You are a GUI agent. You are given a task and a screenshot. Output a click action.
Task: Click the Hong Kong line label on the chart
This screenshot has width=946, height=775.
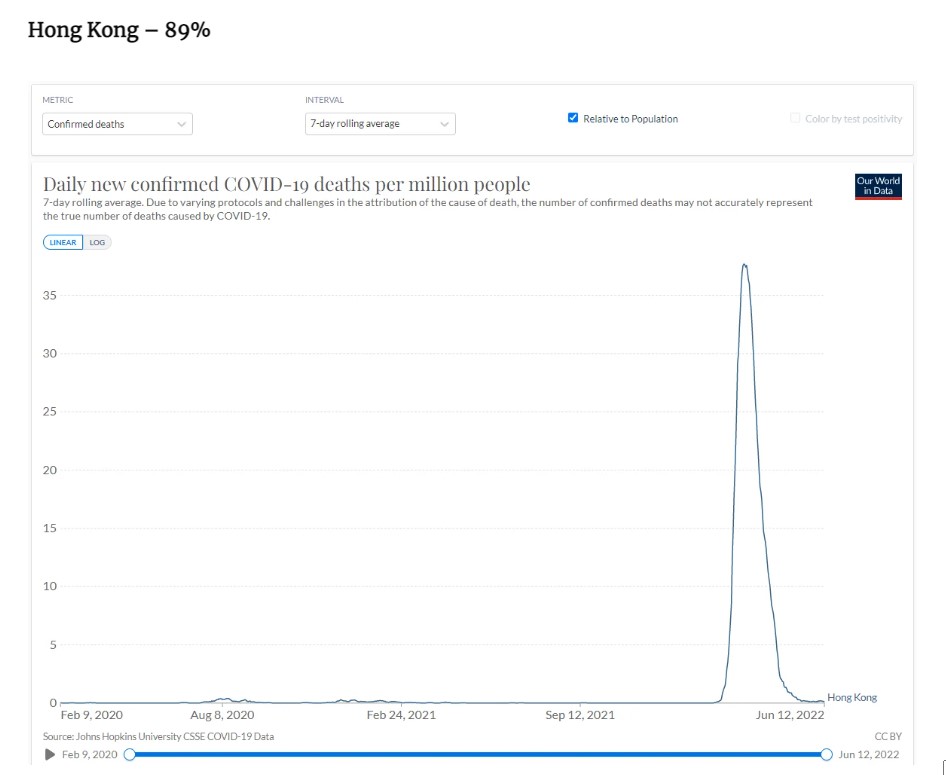coord(852,698)
